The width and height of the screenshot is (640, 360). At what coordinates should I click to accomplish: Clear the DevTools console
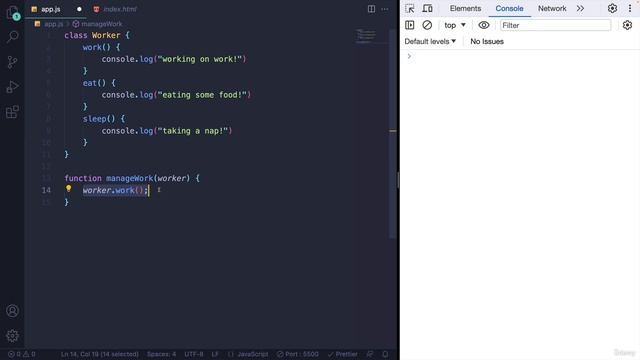pos(427,25)
